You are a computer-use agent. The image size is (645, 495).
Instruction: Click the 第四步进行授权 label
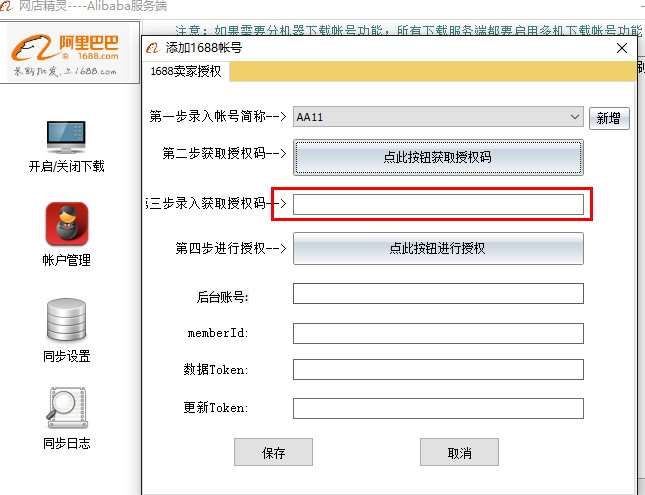pyautogui.click(x=231, y=248)
